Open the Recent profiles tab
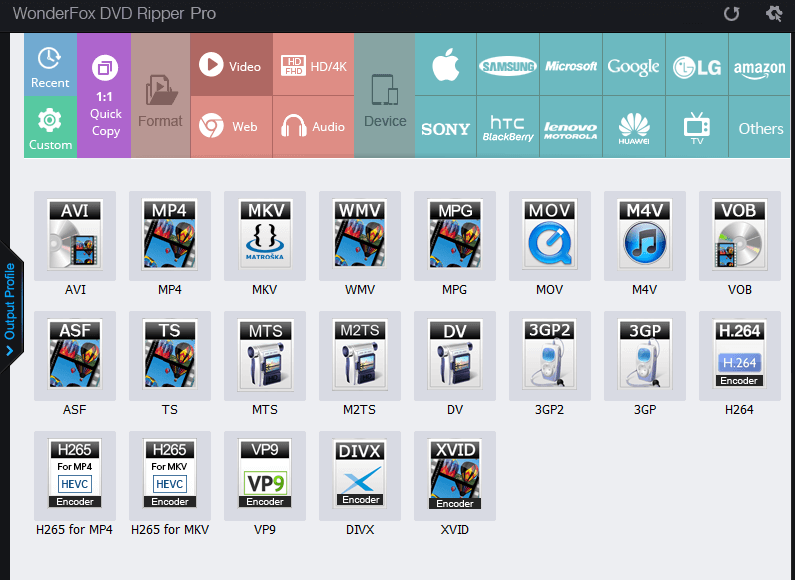This screenshot has width=795, height=580. pyautogui.click(x=50, y=64)
